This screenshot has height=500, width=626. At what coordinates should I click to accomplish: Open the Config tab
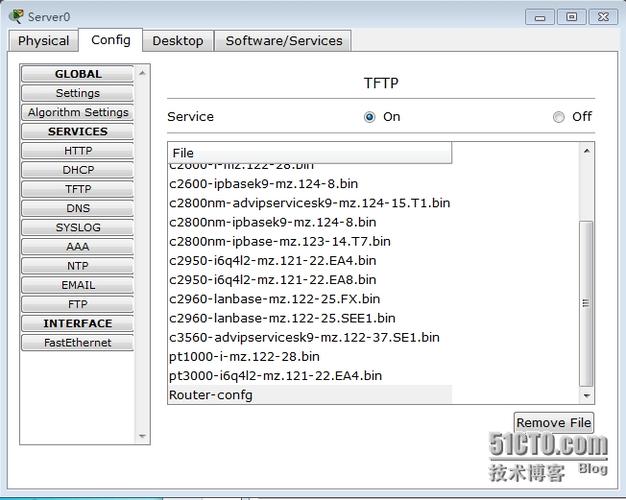[x=111, y=40]
